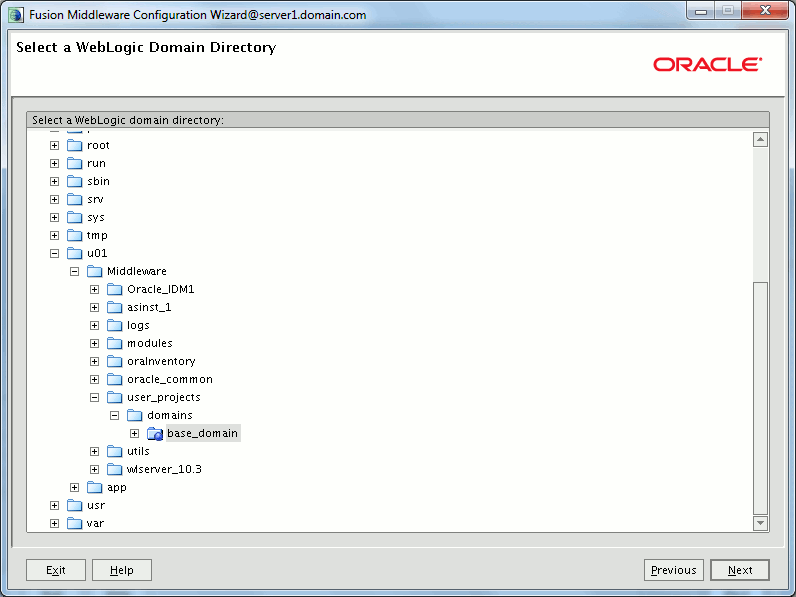Viewport: 796px width, 597px height.
Task: Click the oracle_common folder icon
Action: pos(115,380)
